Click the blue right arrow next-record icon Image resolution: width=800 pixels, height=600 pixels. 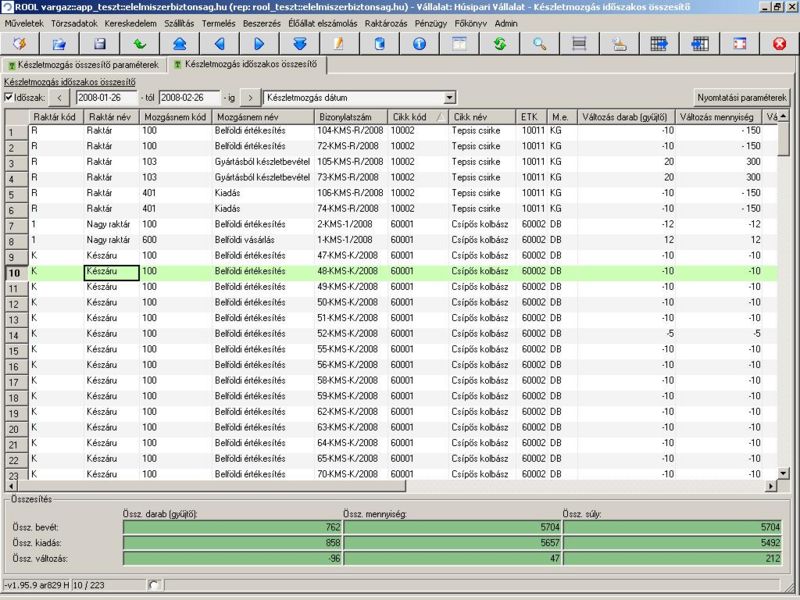tap(259, 44)
